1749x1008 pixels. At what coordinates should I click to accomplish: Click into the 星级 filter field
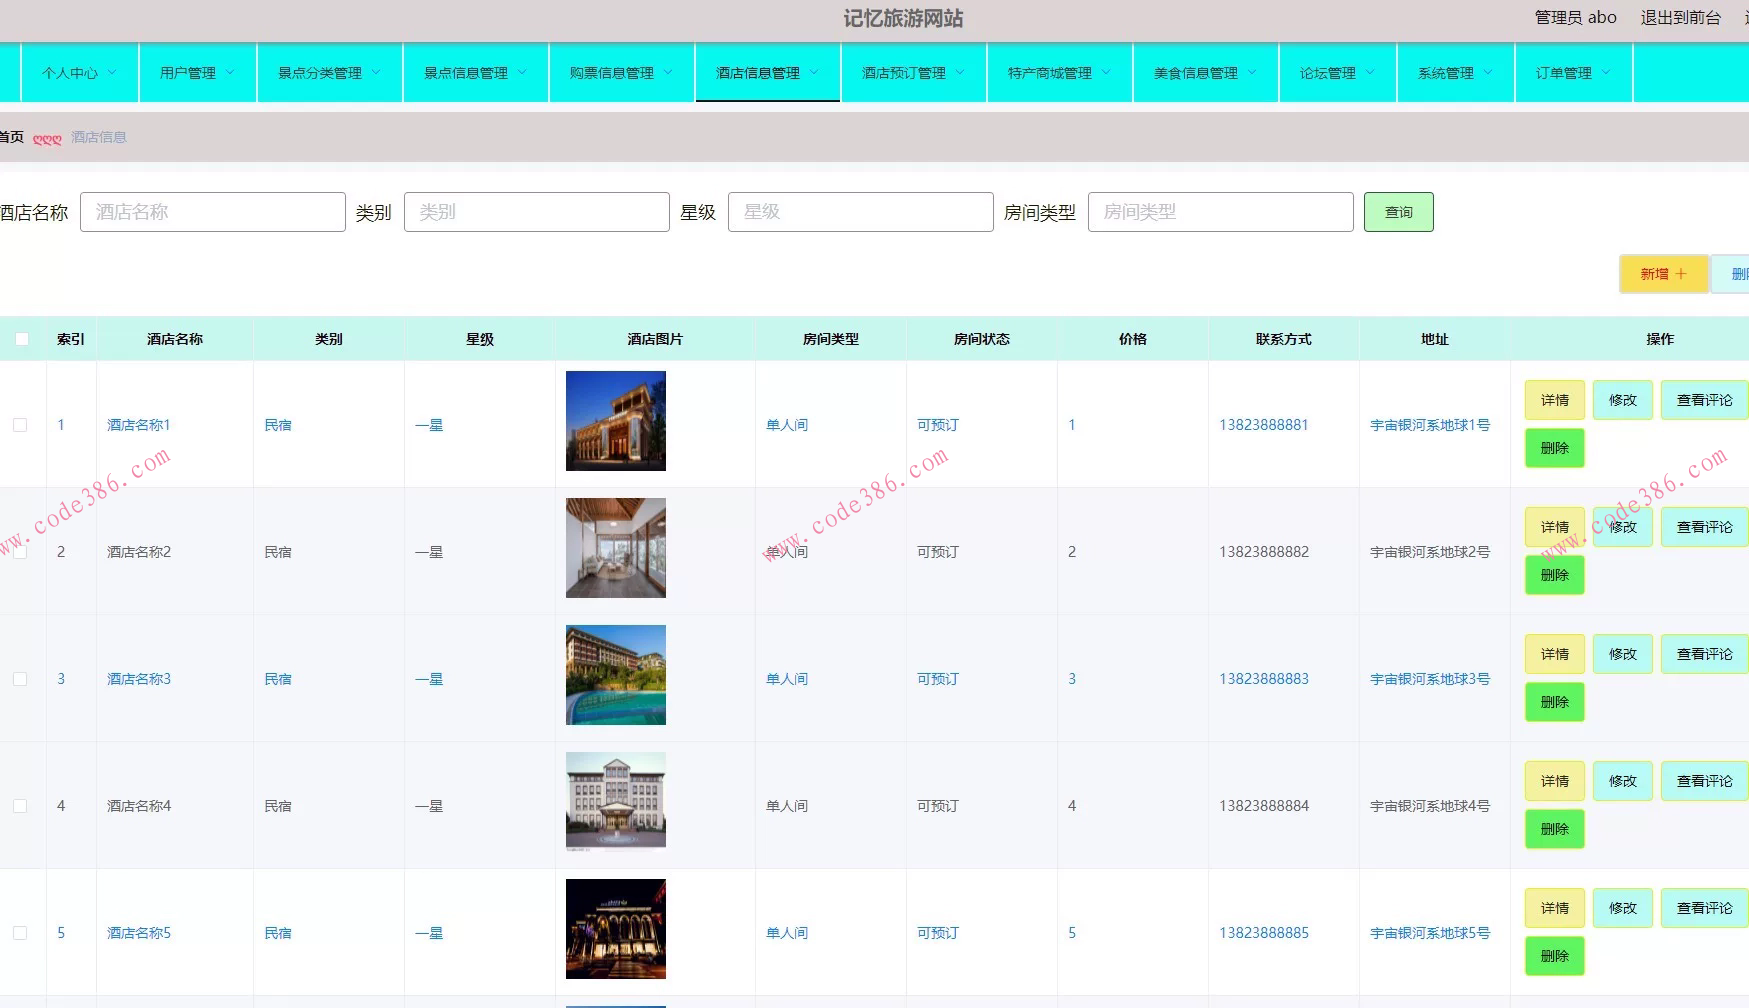[x=860, y=212]
